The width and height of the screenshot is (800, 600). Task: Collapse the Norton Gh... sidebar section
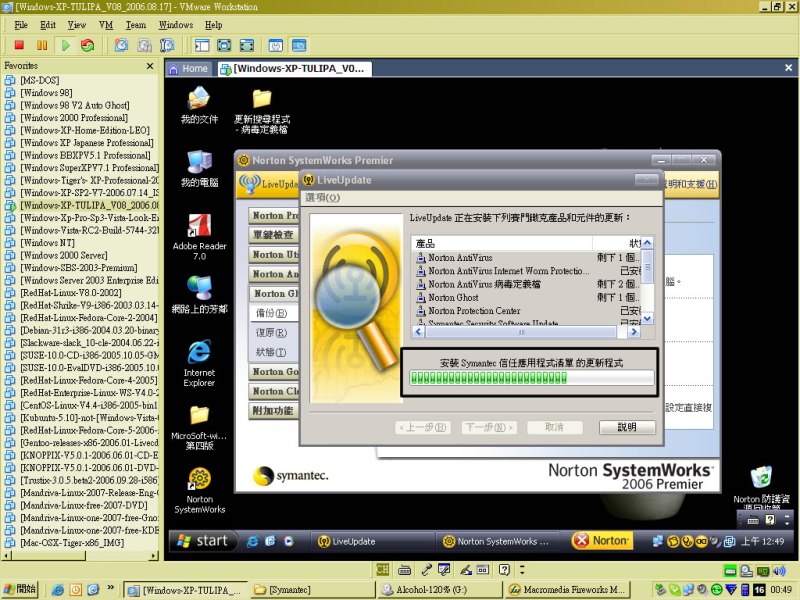pyautogui.click(x=274, y=293)
